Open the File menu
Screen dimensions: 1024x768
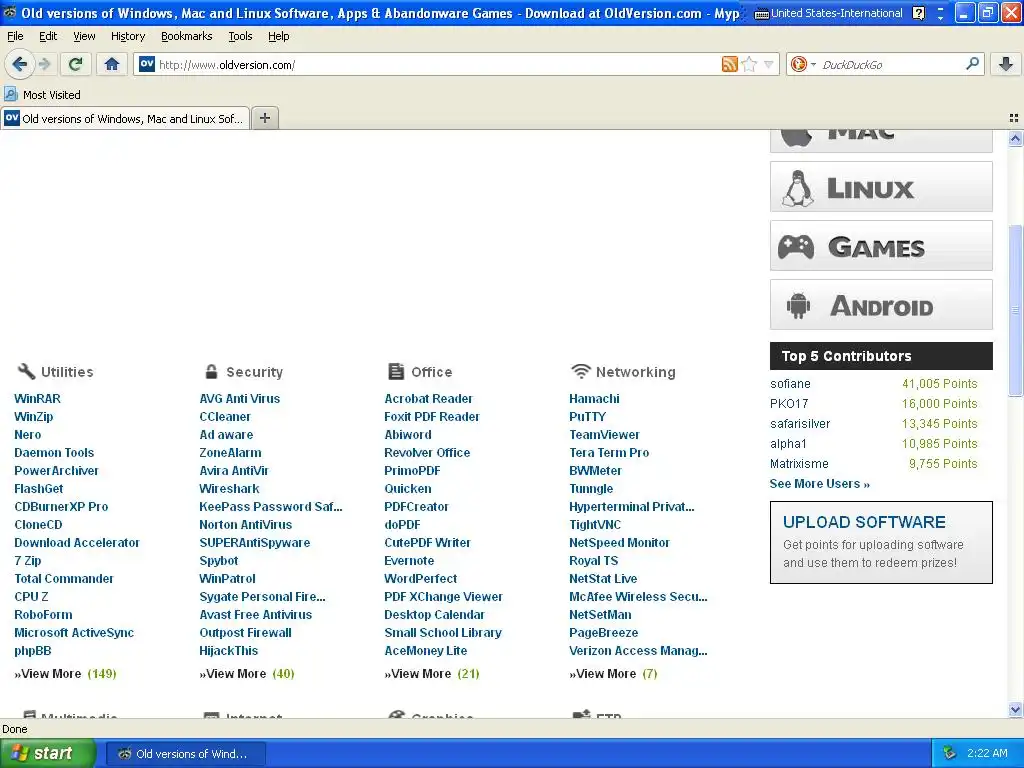point(15,36)
